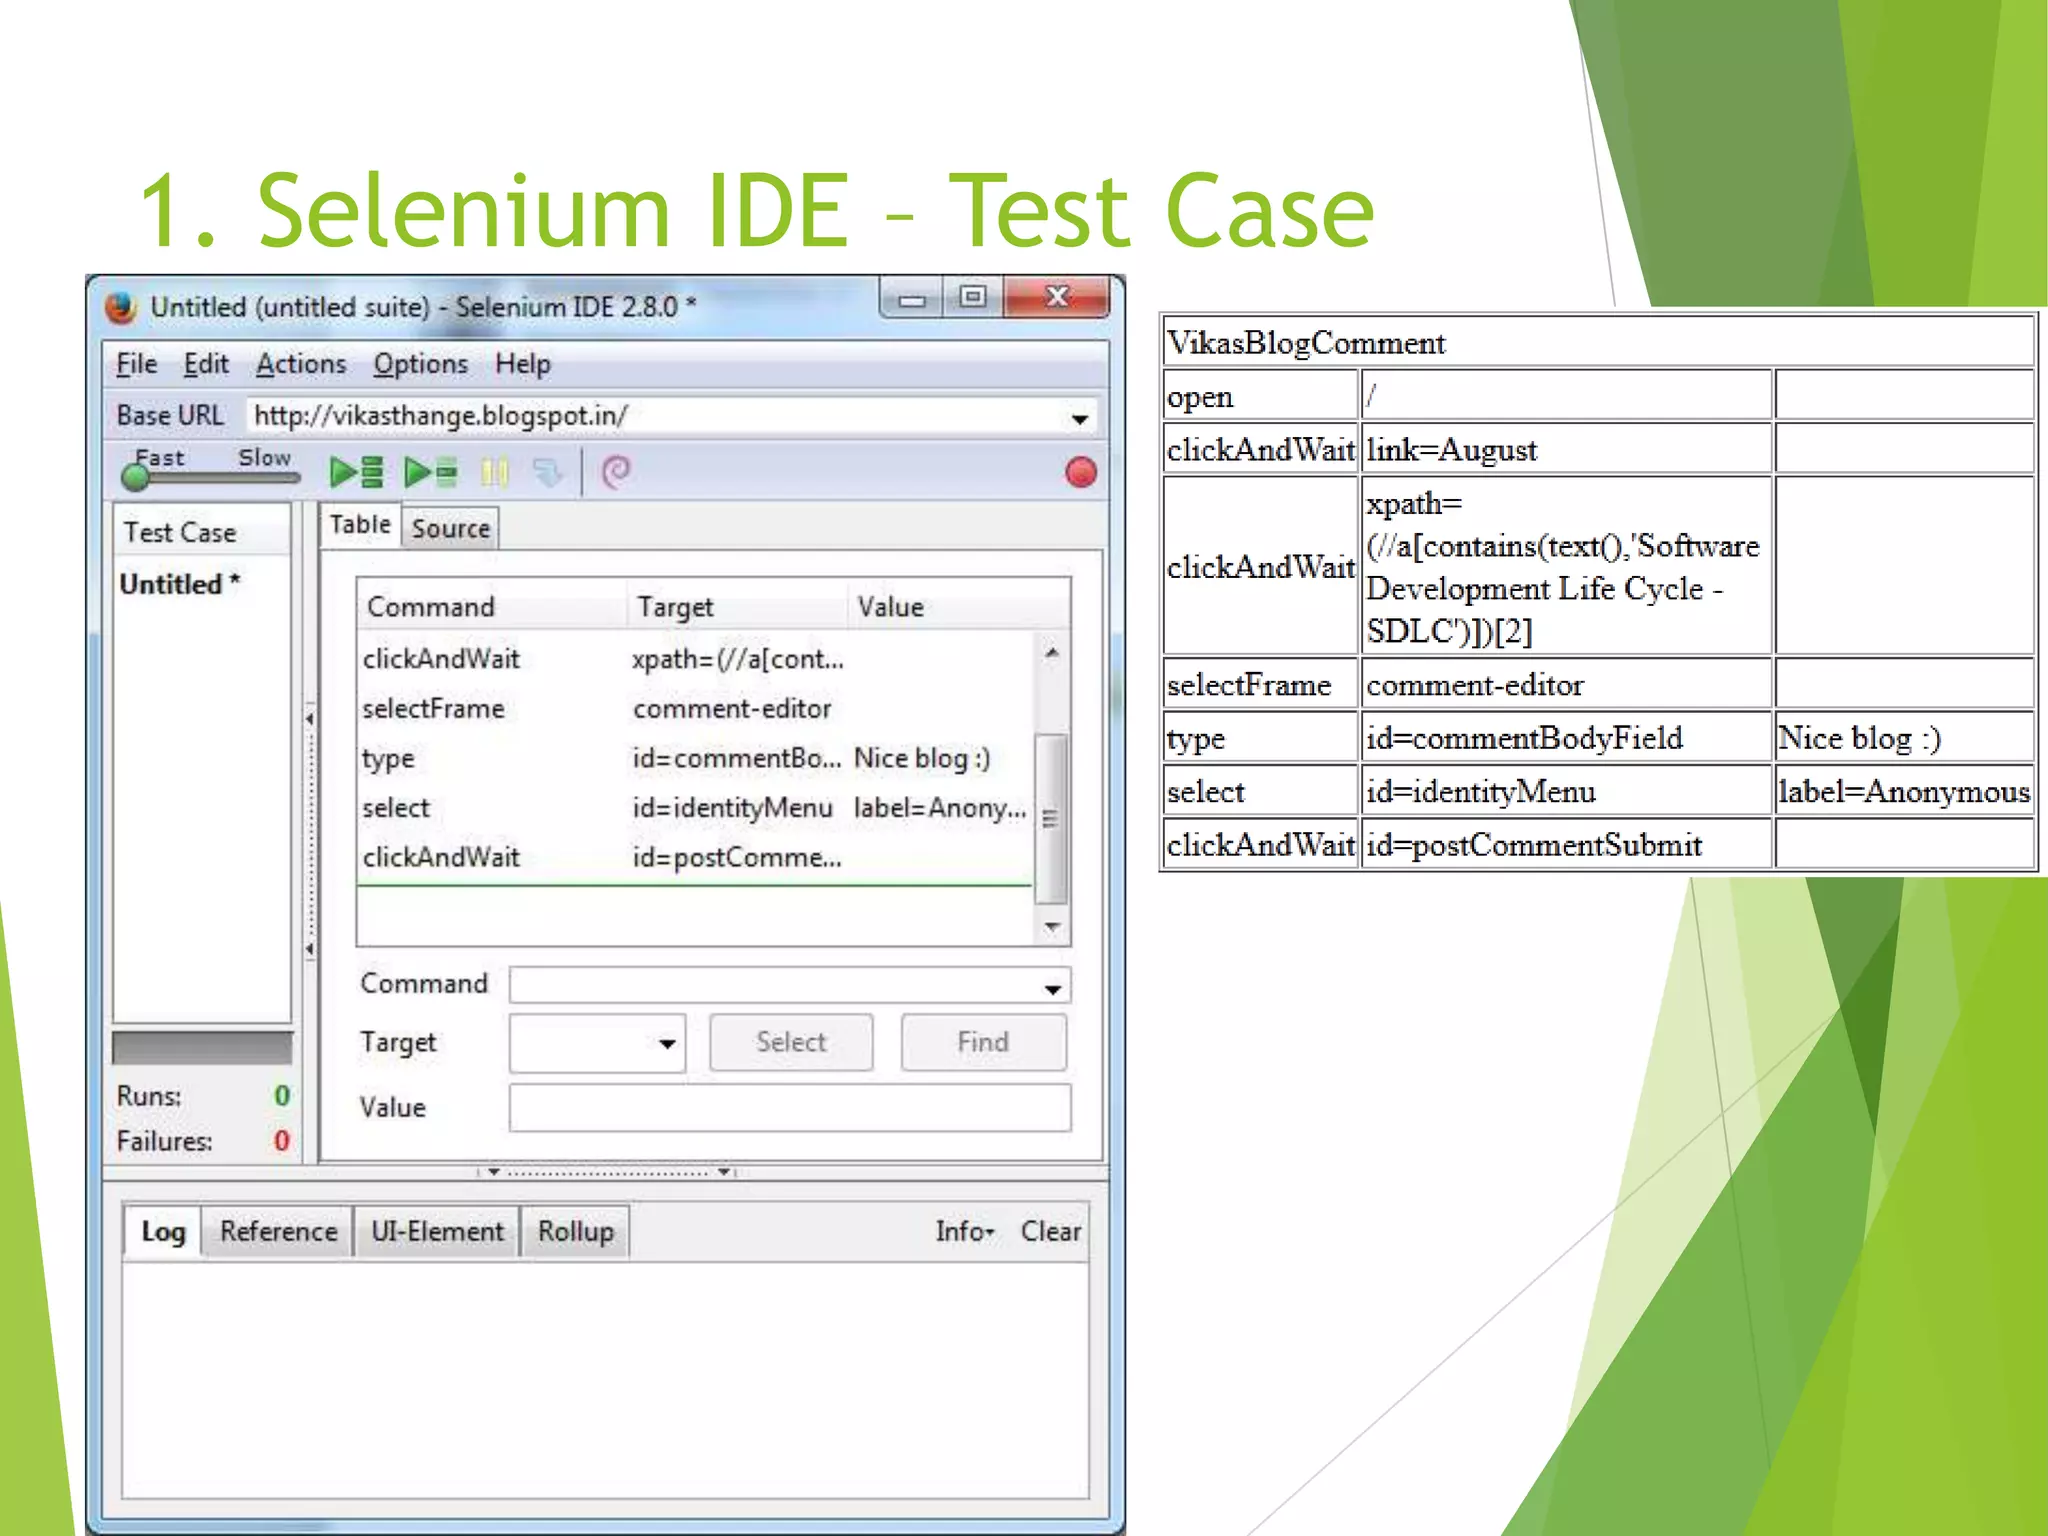Click Play current test case icon
Screen dimensions: 2048x1536
(x=431, y=472)
